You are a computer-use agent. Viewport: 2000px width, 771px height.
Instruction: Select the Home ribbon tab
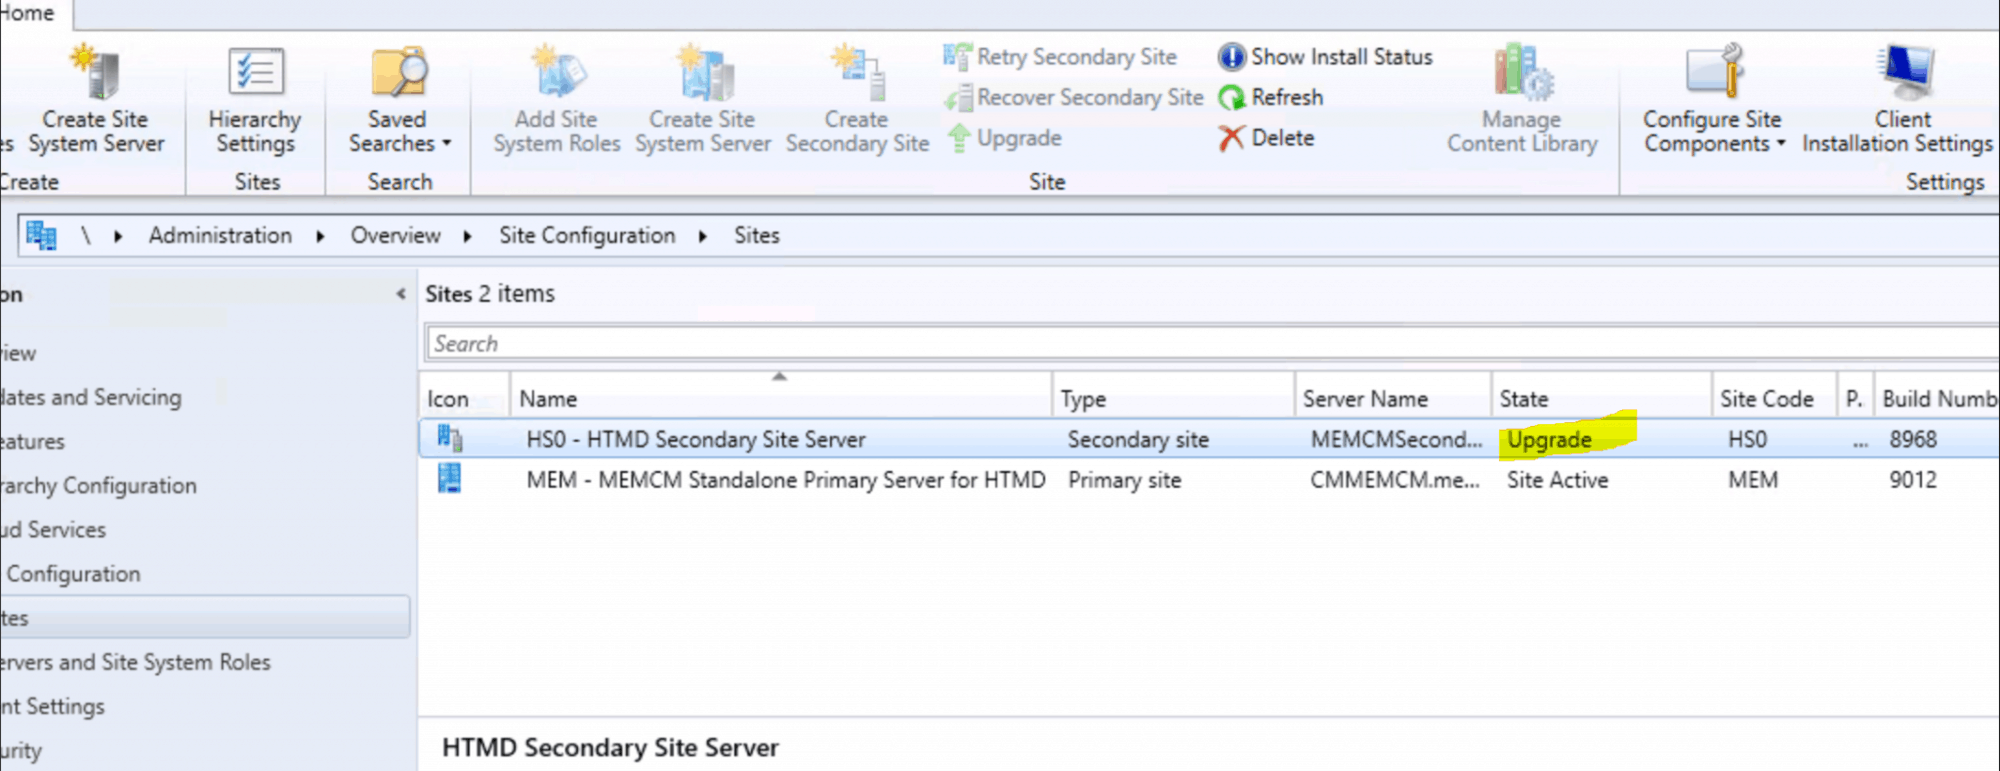[28, 13]
